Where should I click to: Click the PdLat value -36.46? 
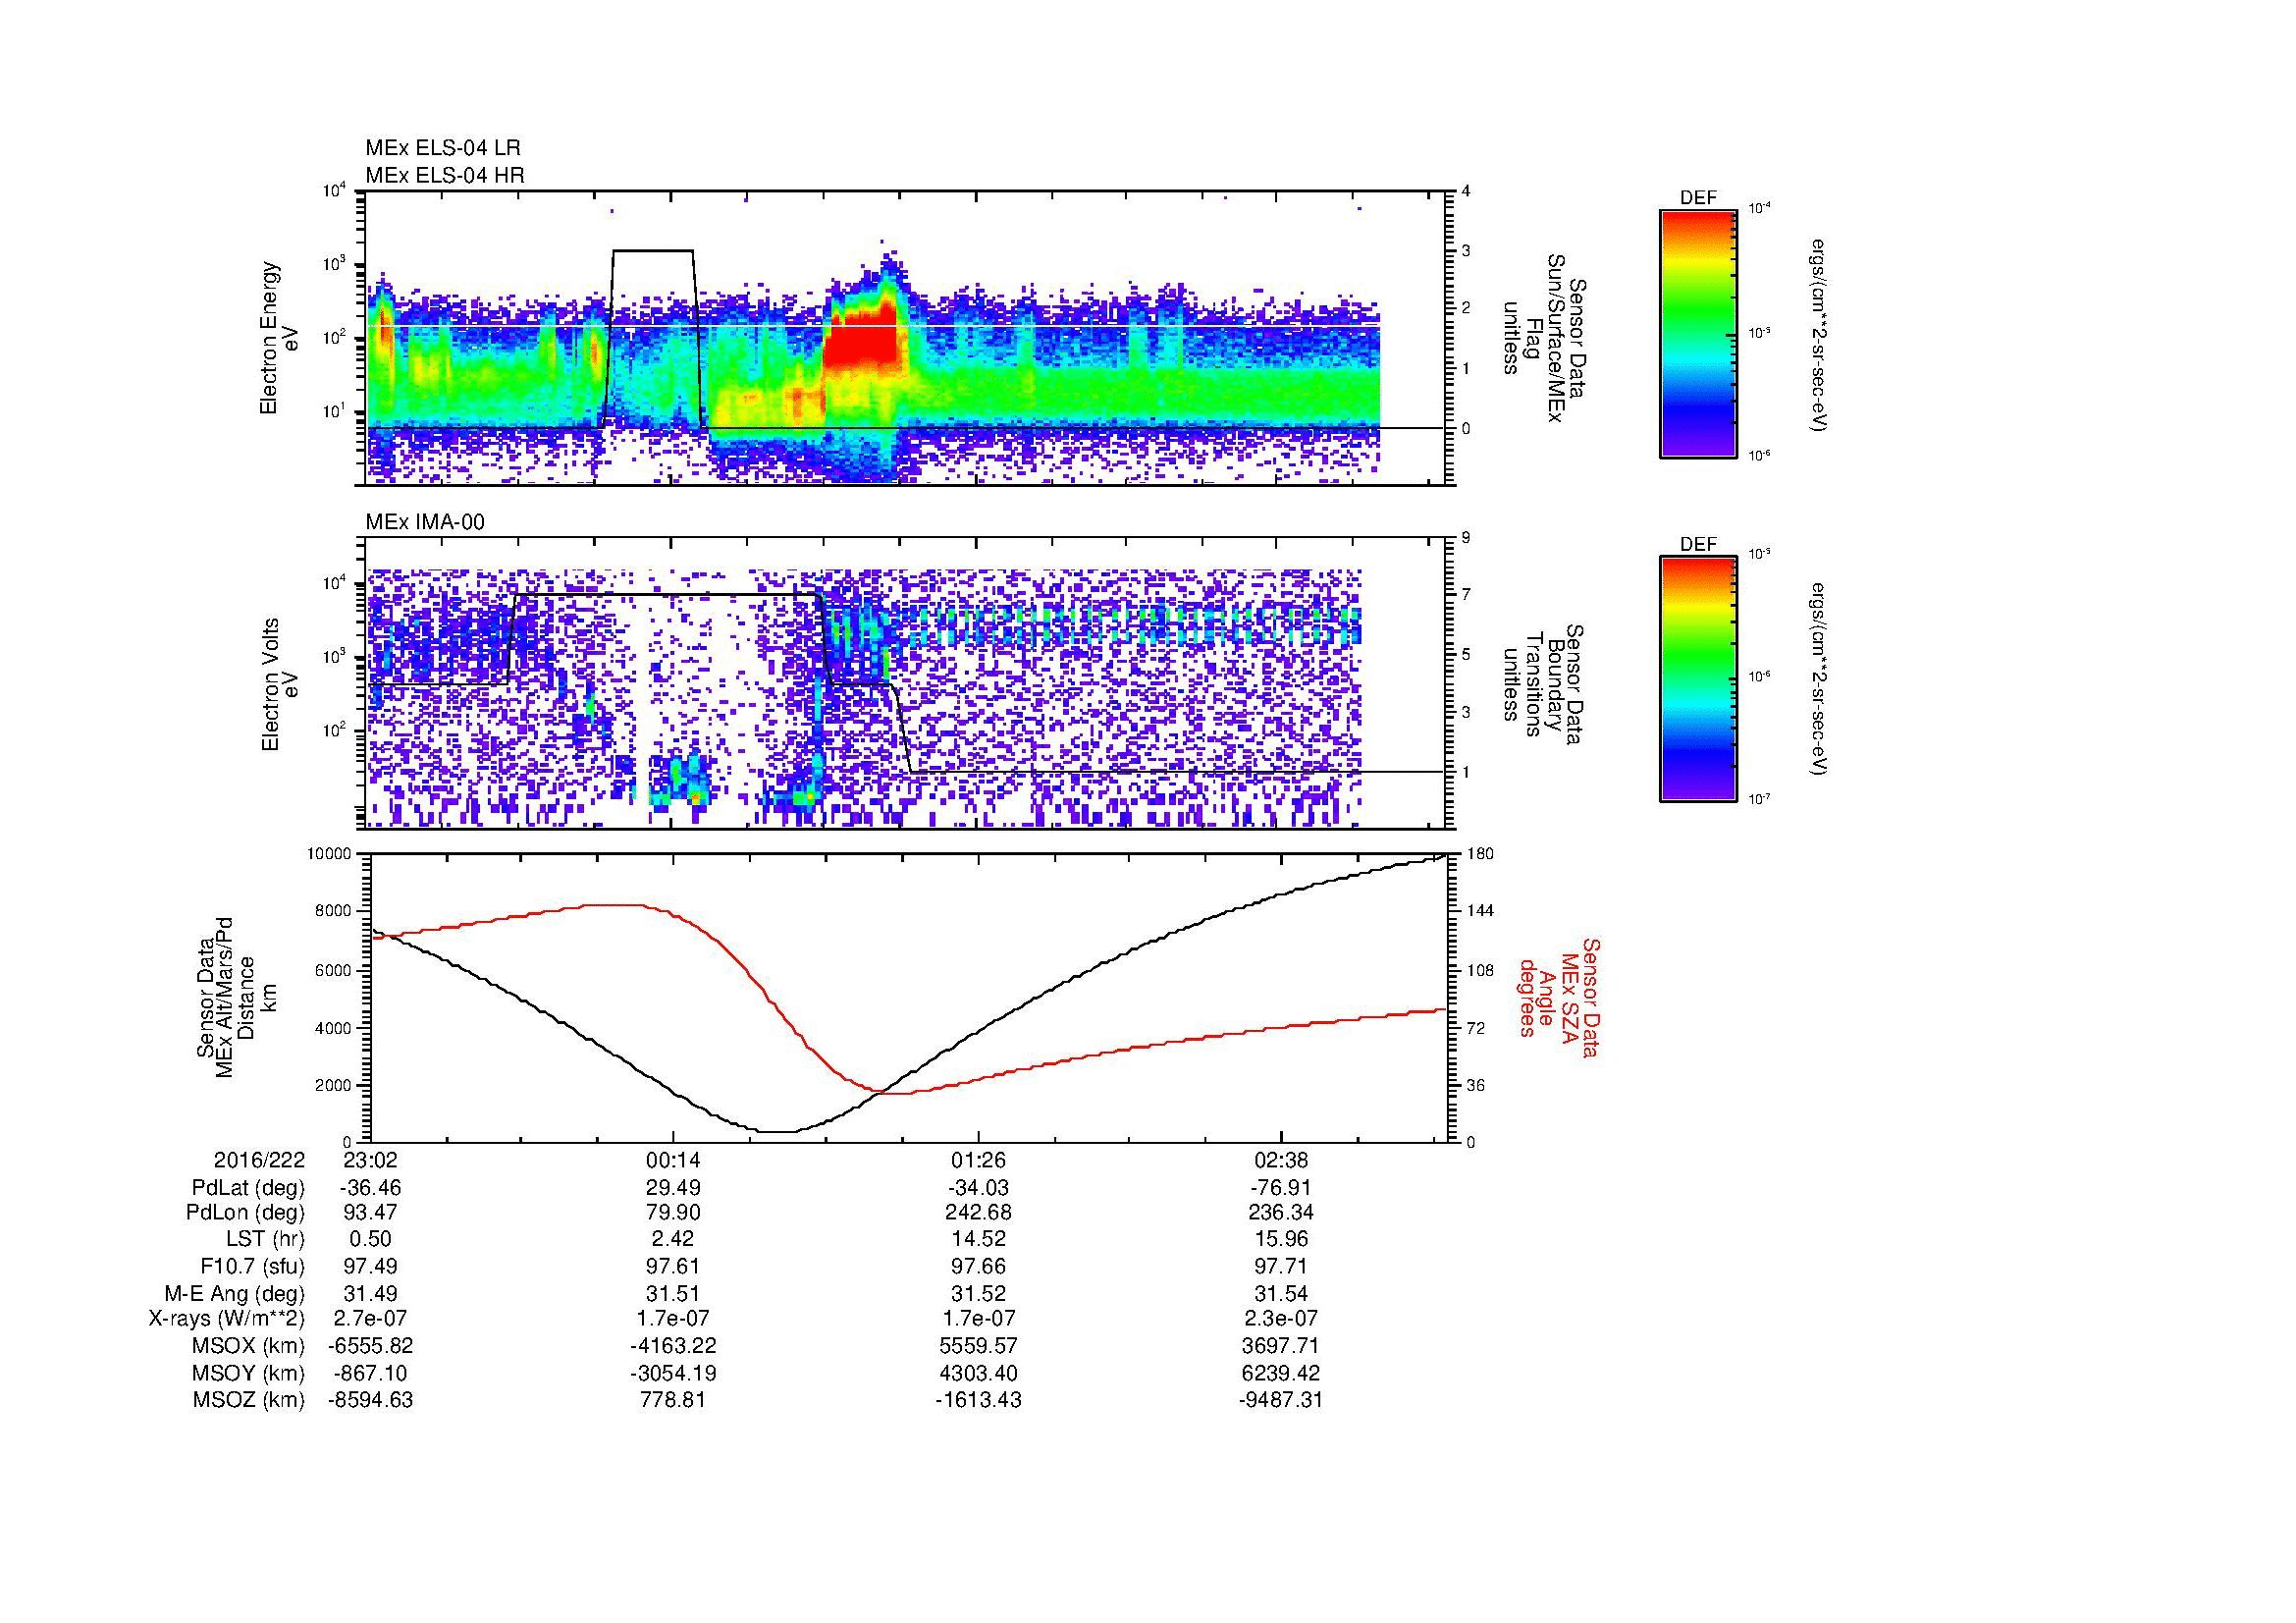pyautogui.click(x=371, y=1188)
